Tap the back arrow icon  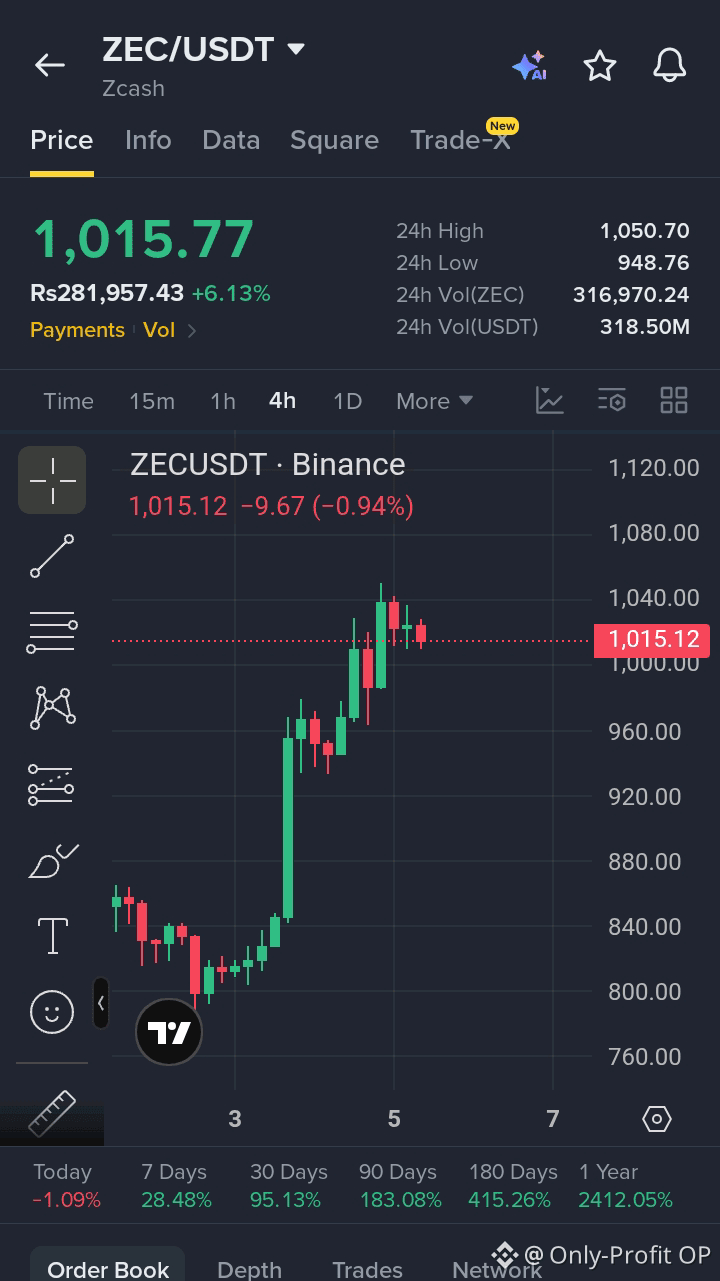[49, 66]
